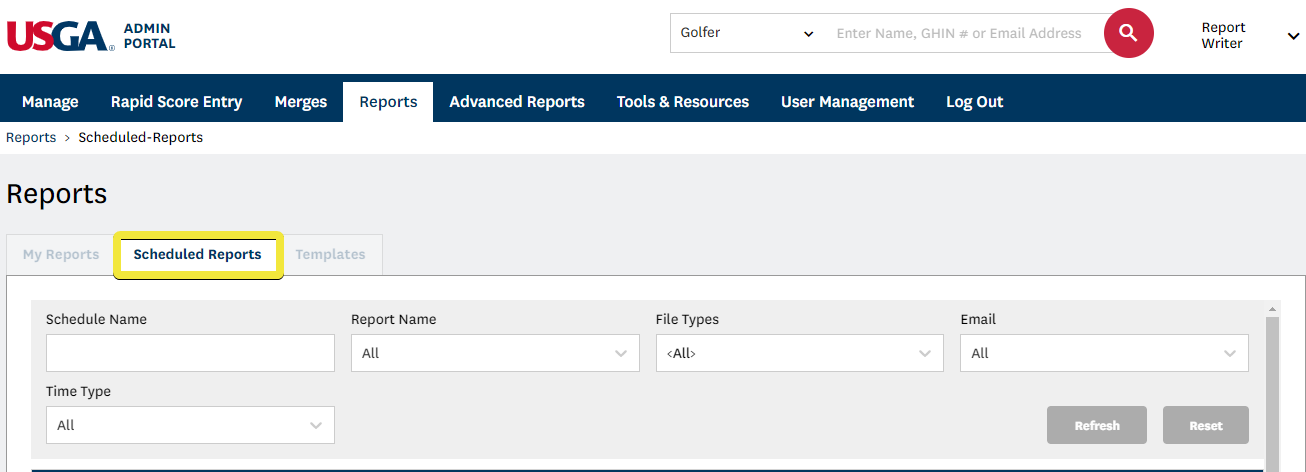
Task: Expand the File Types dropdown
Action: [x=799, y=353]
